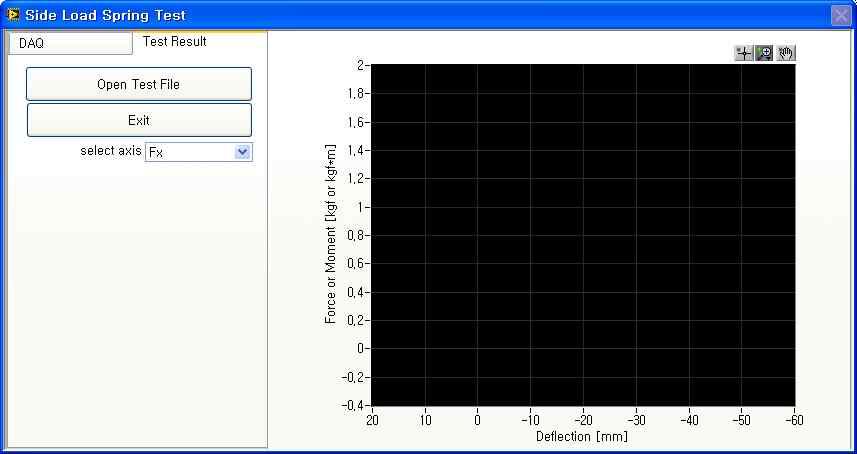Click the Fx value in axis selector

click(188, 152)
